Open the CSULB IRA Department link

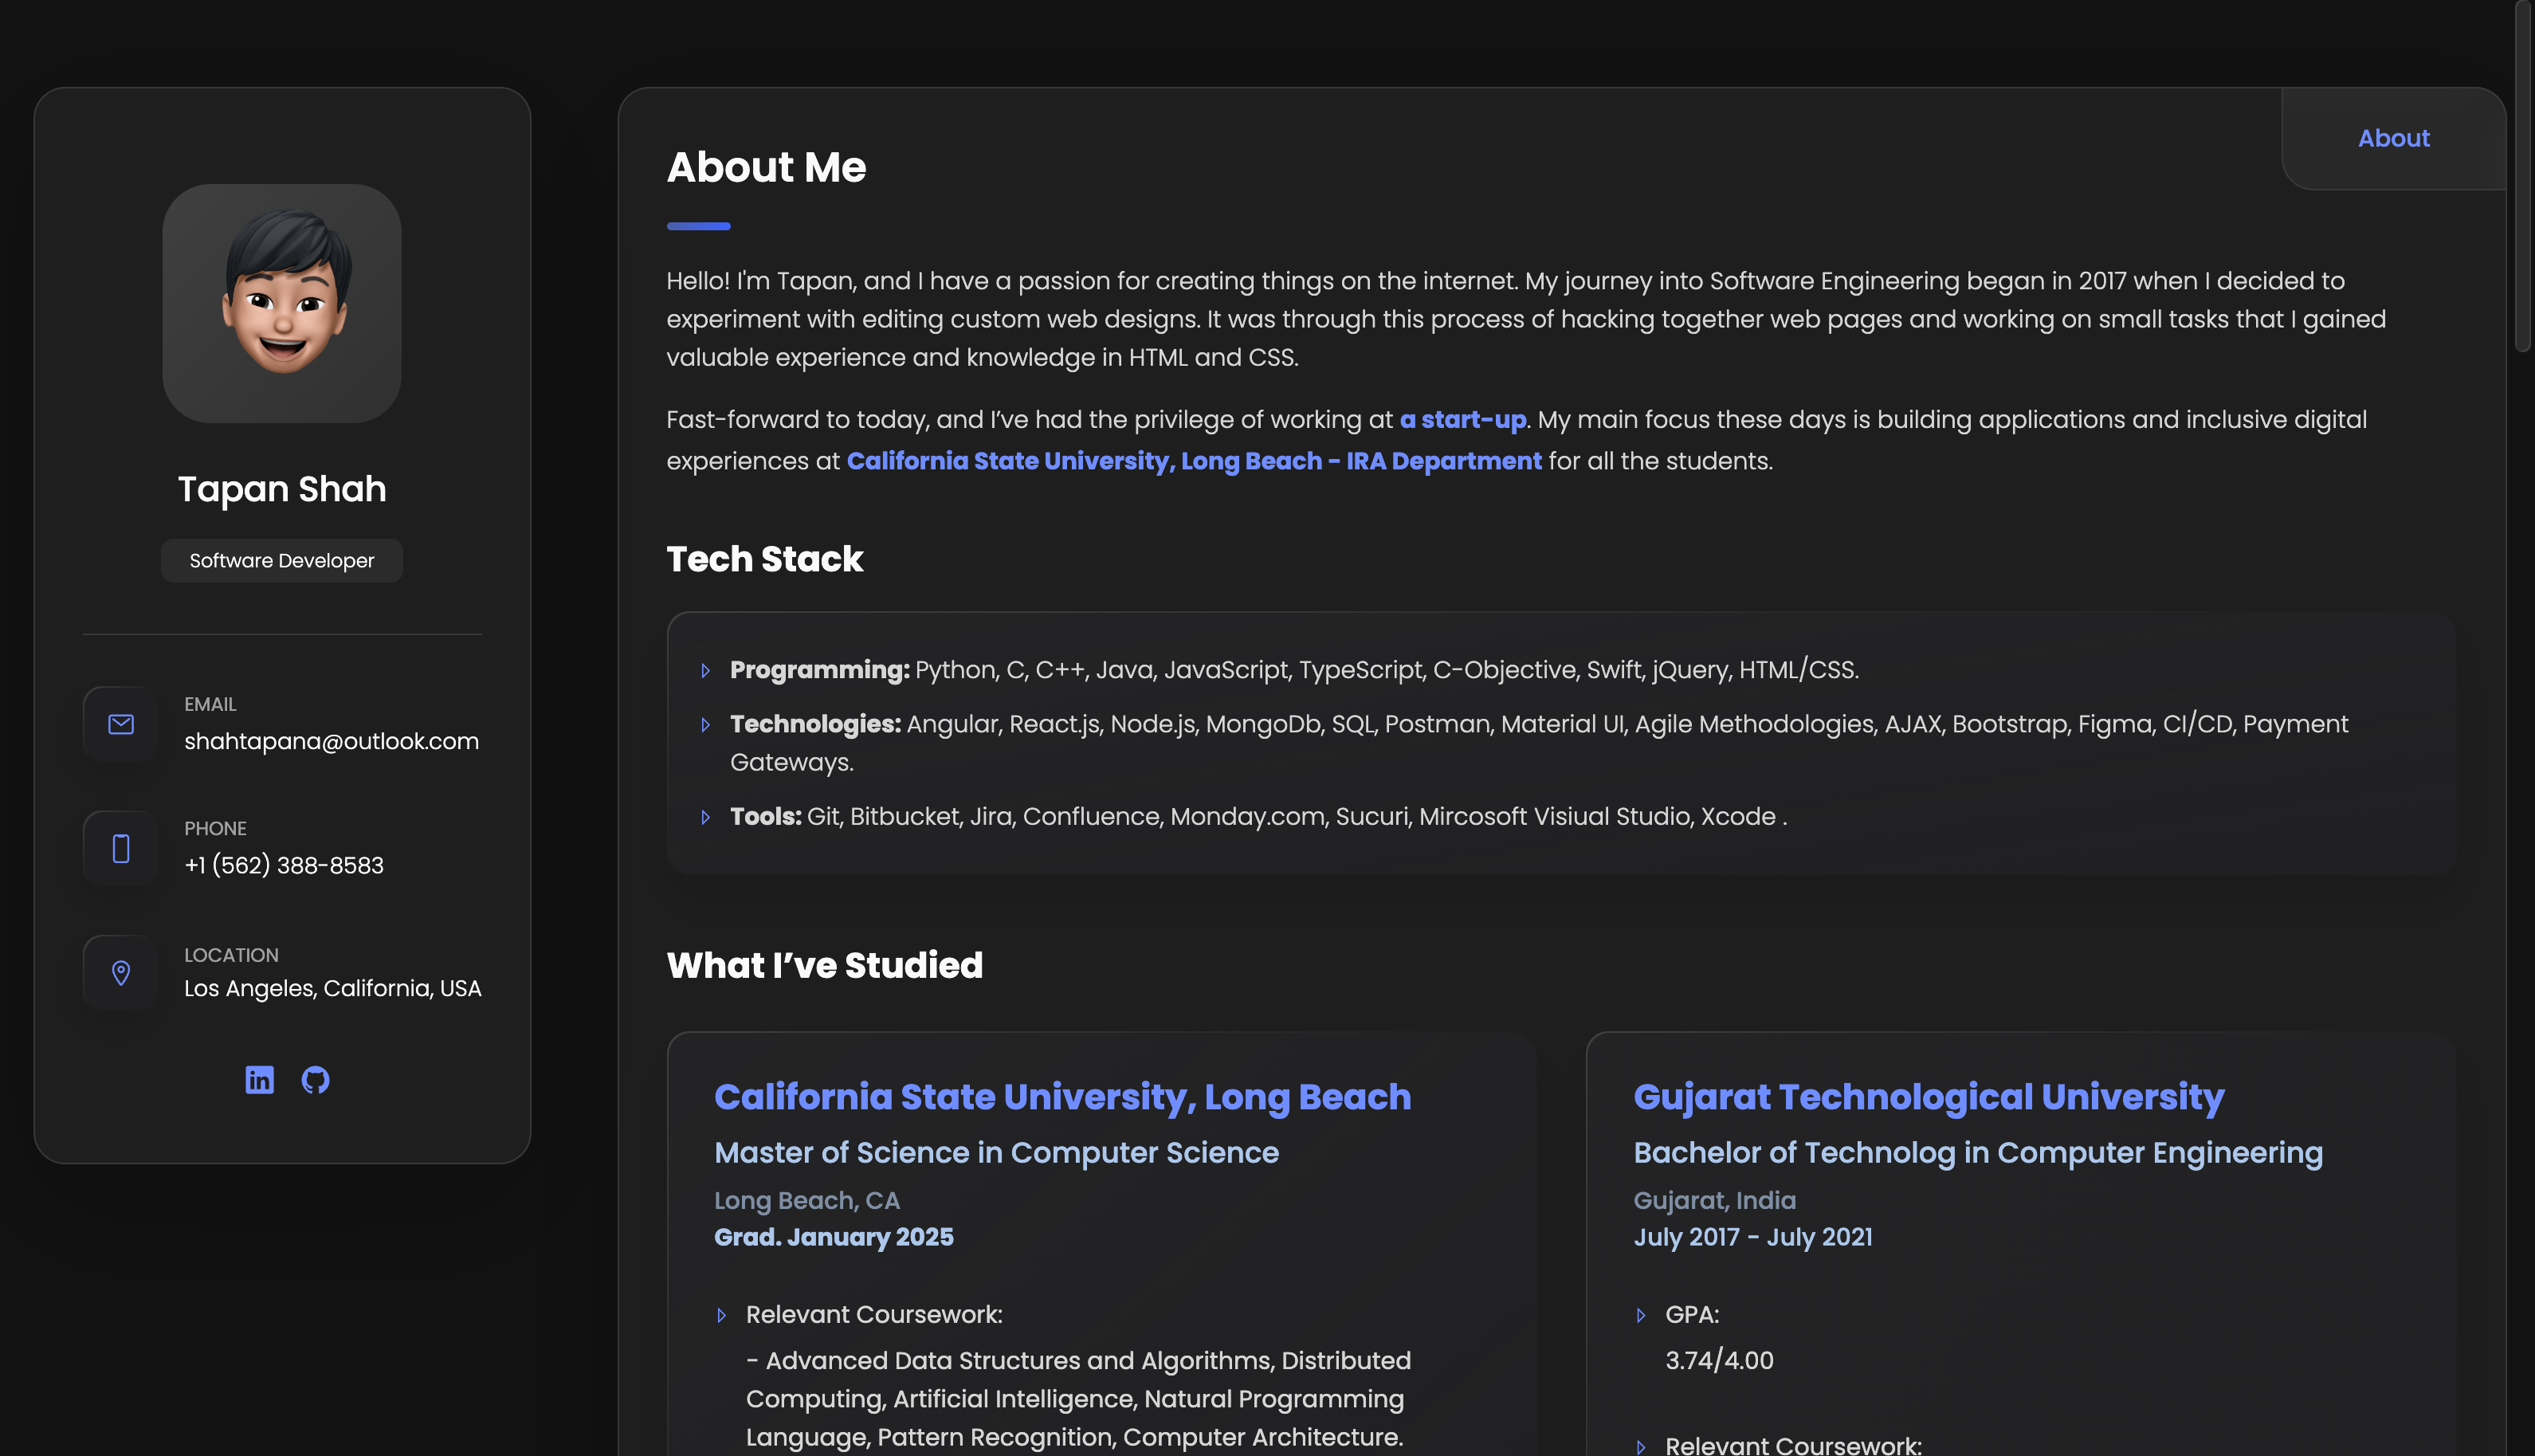pyautogui.click(x=1194, y=461)
